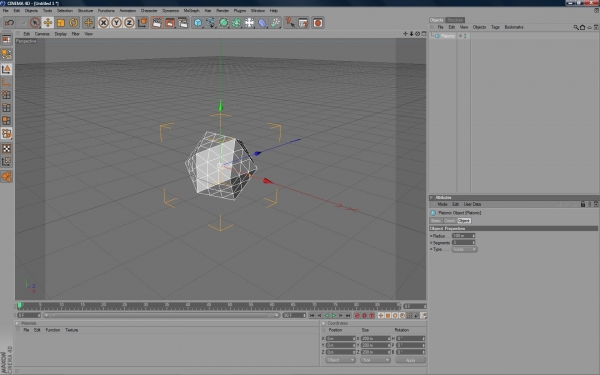
Task: Go to the end of animation
Action: [348, 316]
